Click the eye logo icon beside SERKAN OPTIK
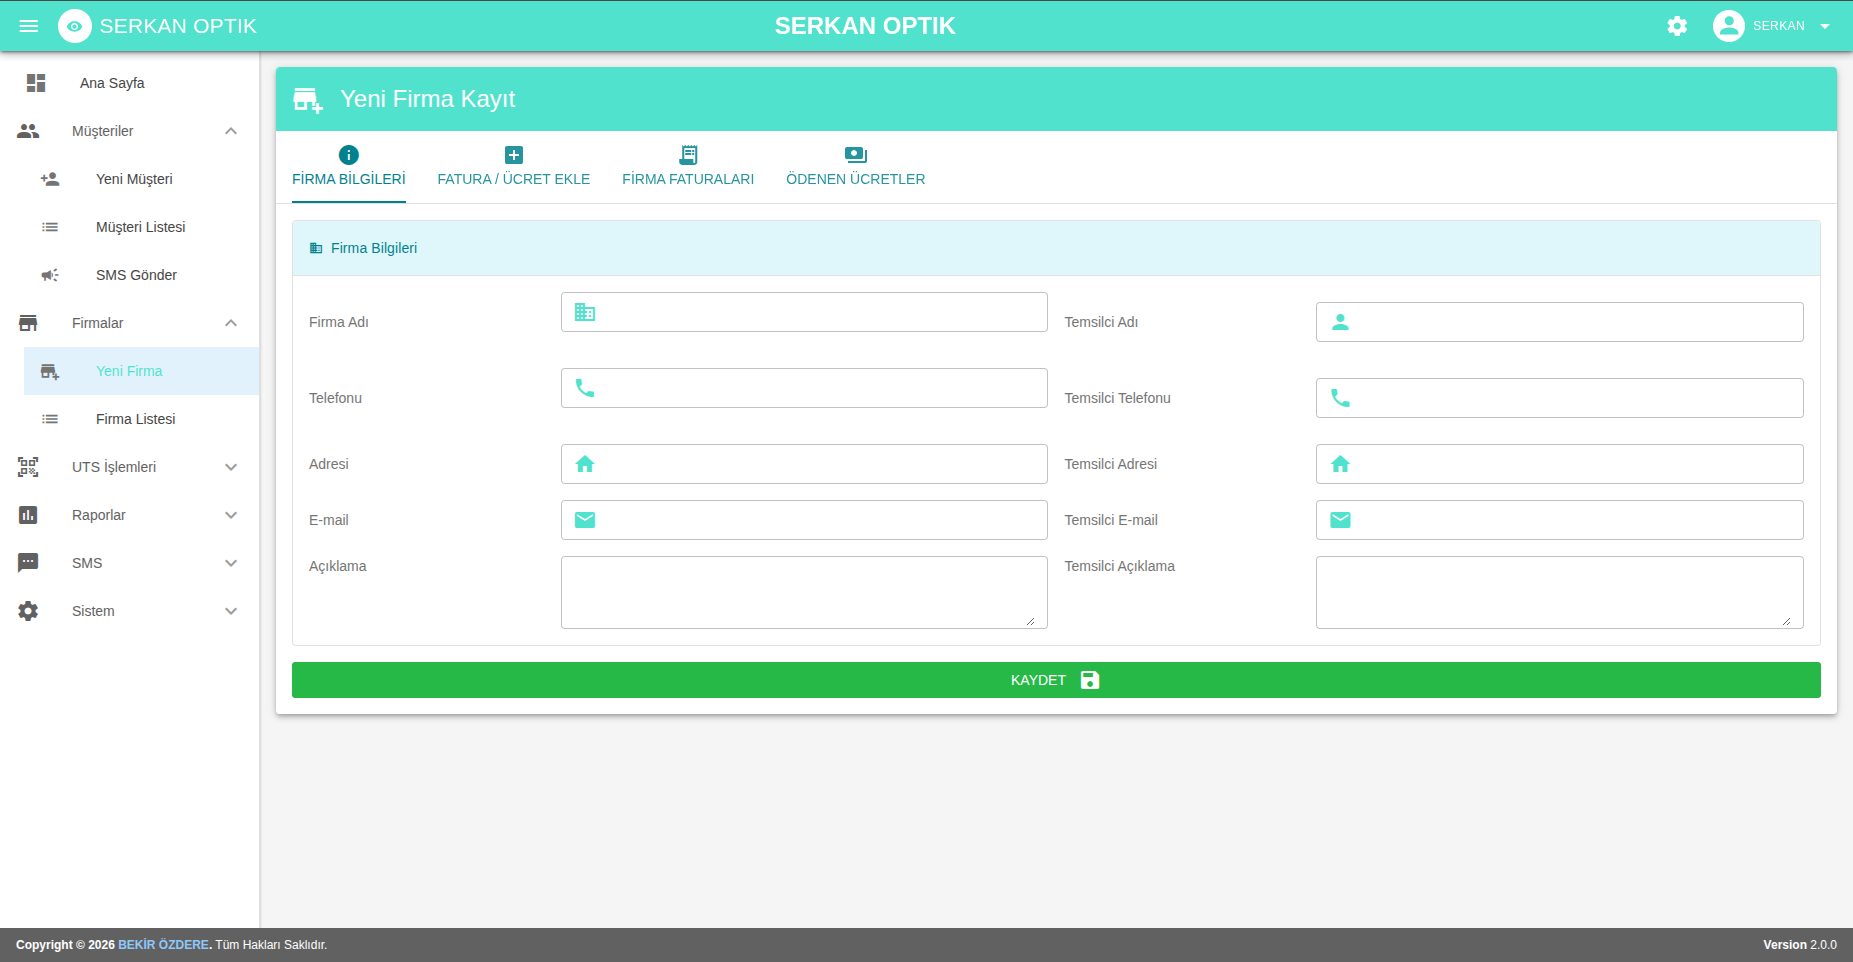 (x=75, y=26)
